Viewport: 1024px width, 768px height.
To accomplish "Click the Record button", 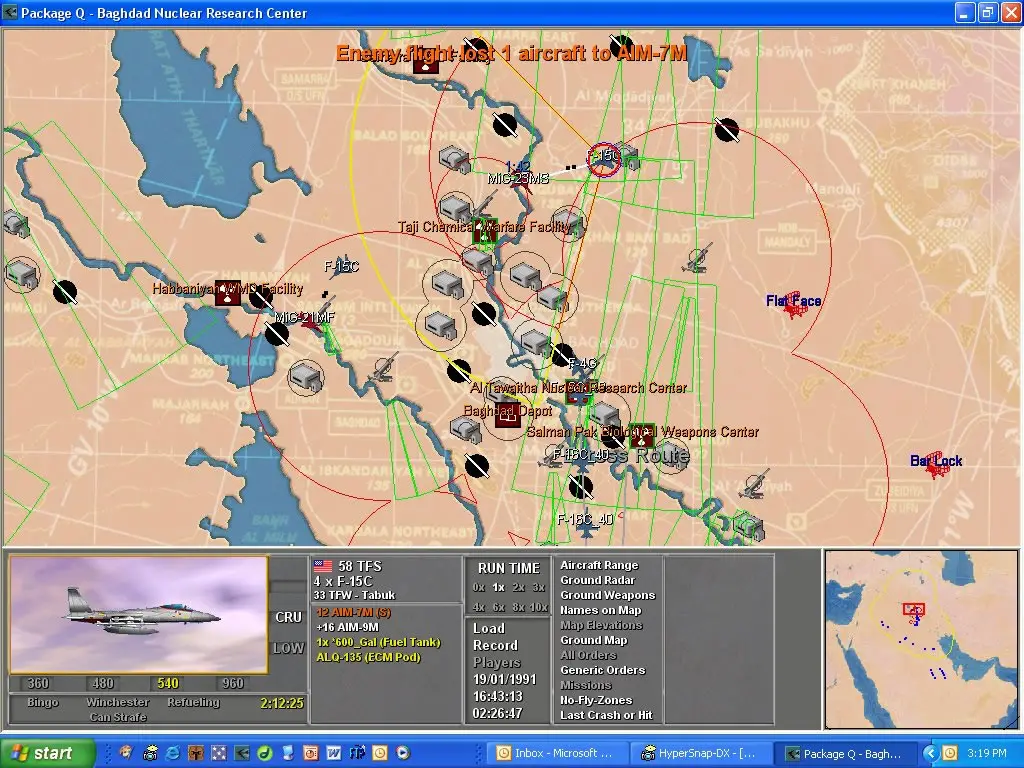I will 495,646.
